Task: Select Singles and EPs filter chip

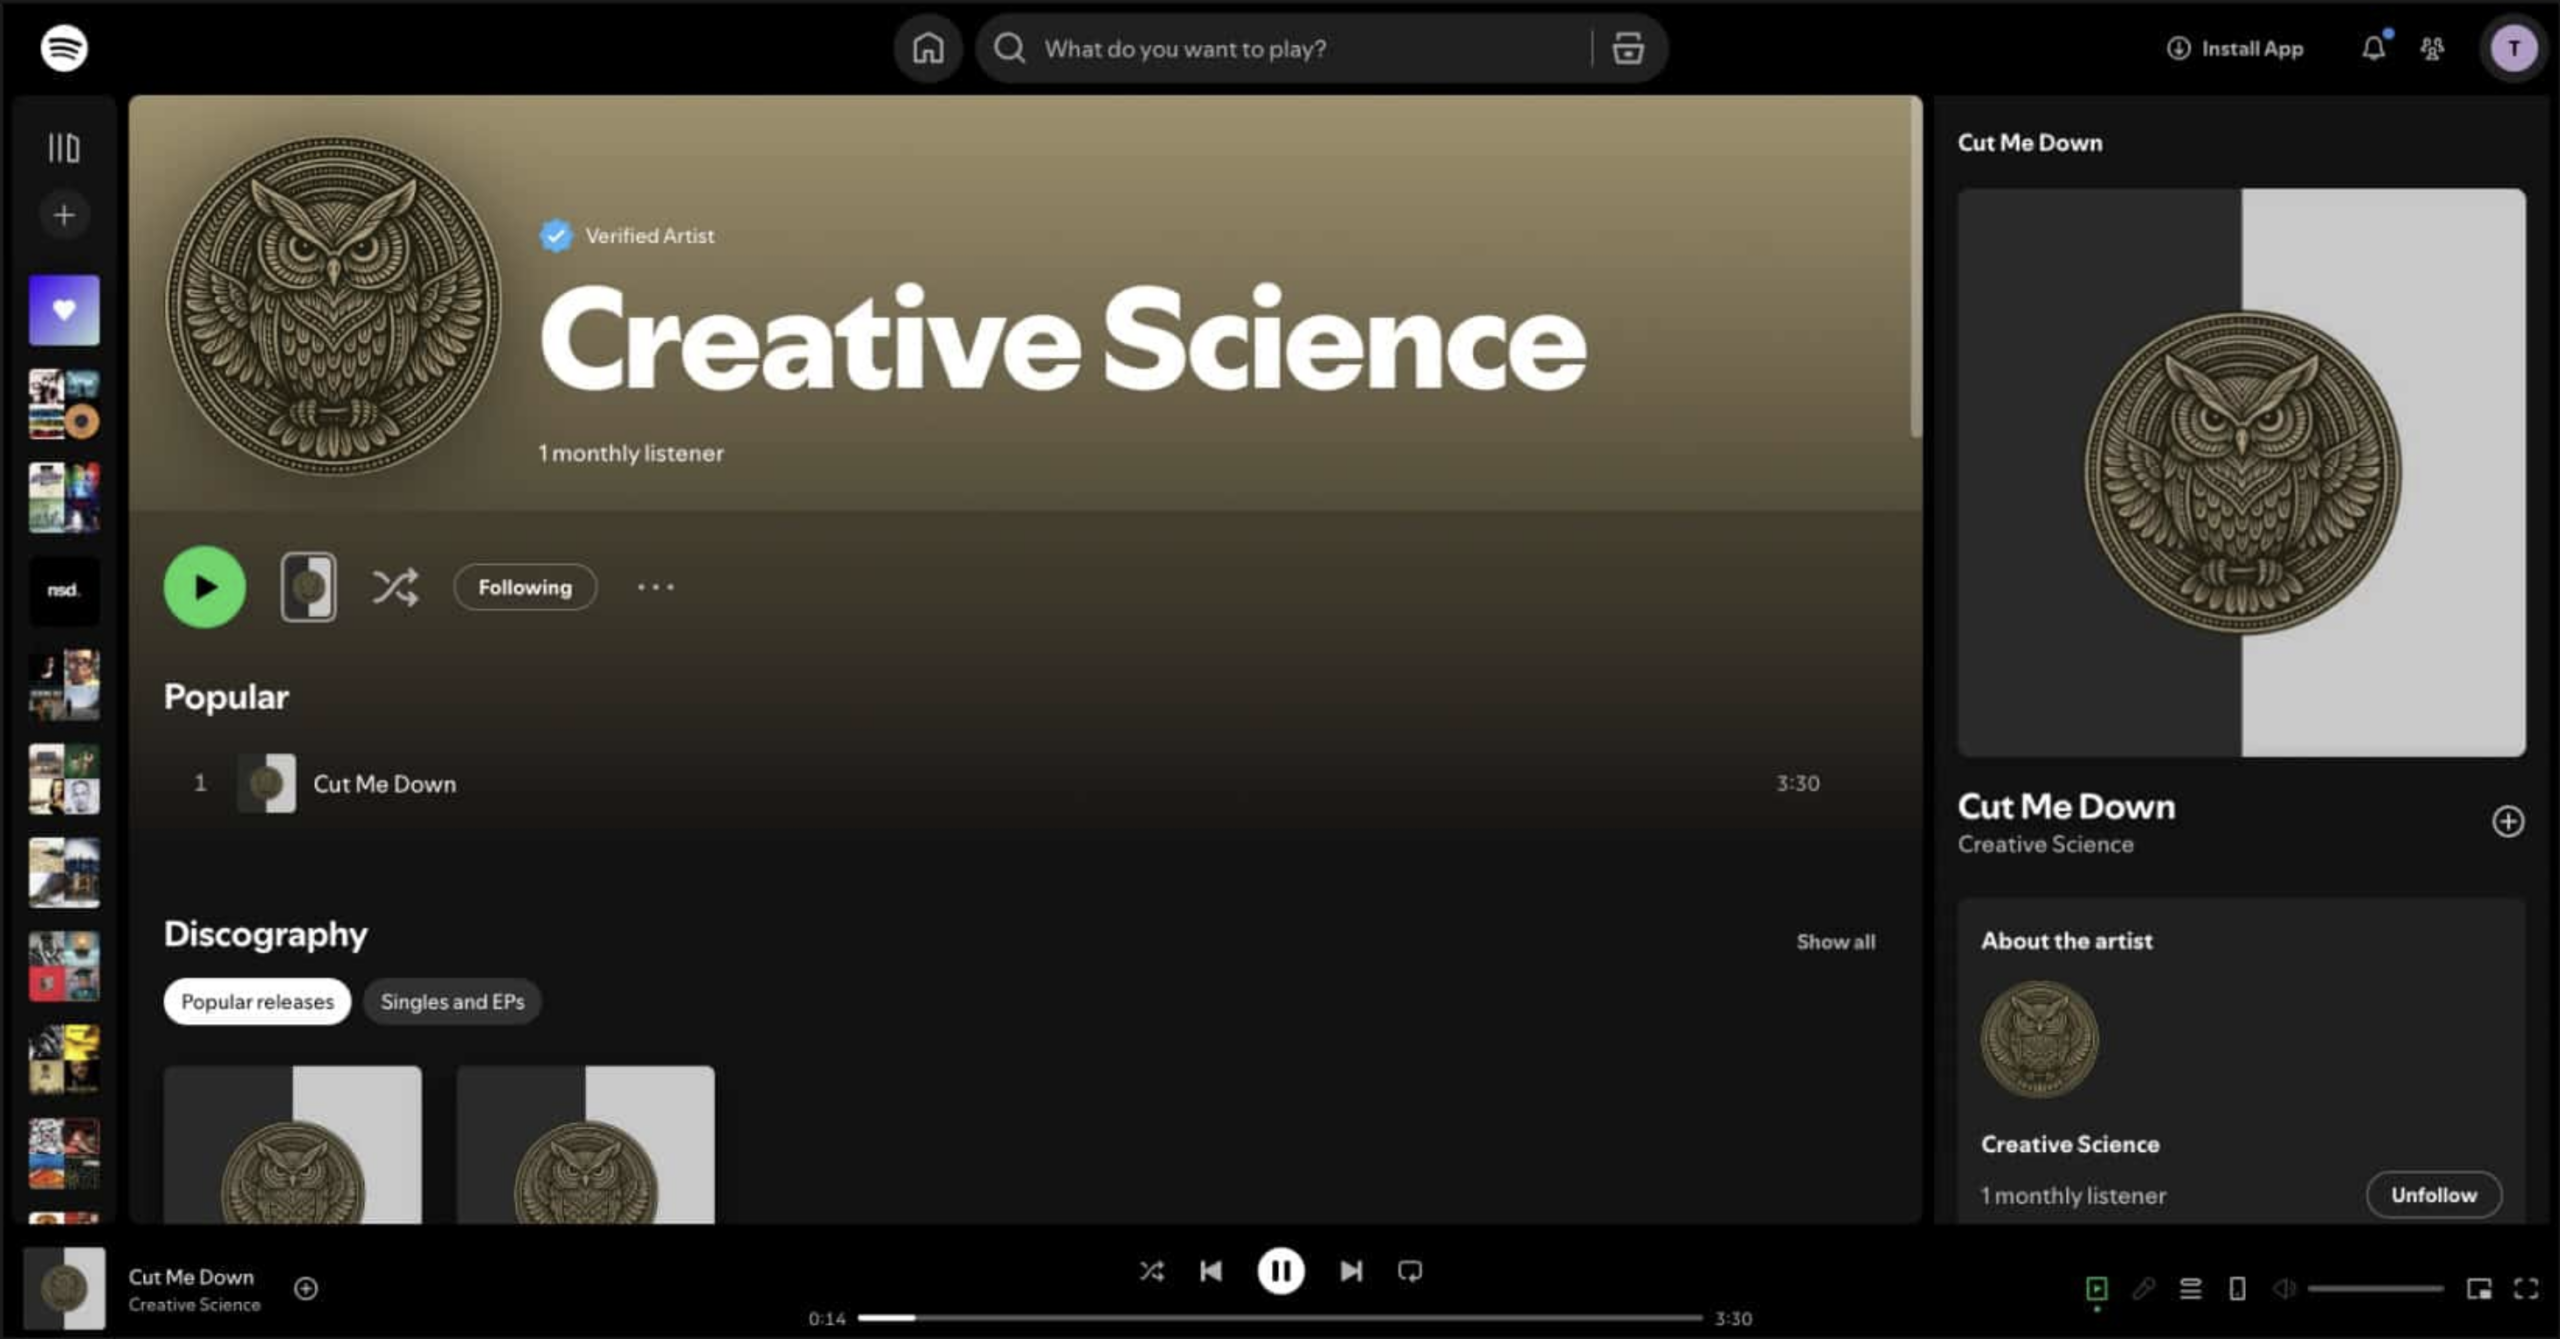Action: [x=452, y=1001]
